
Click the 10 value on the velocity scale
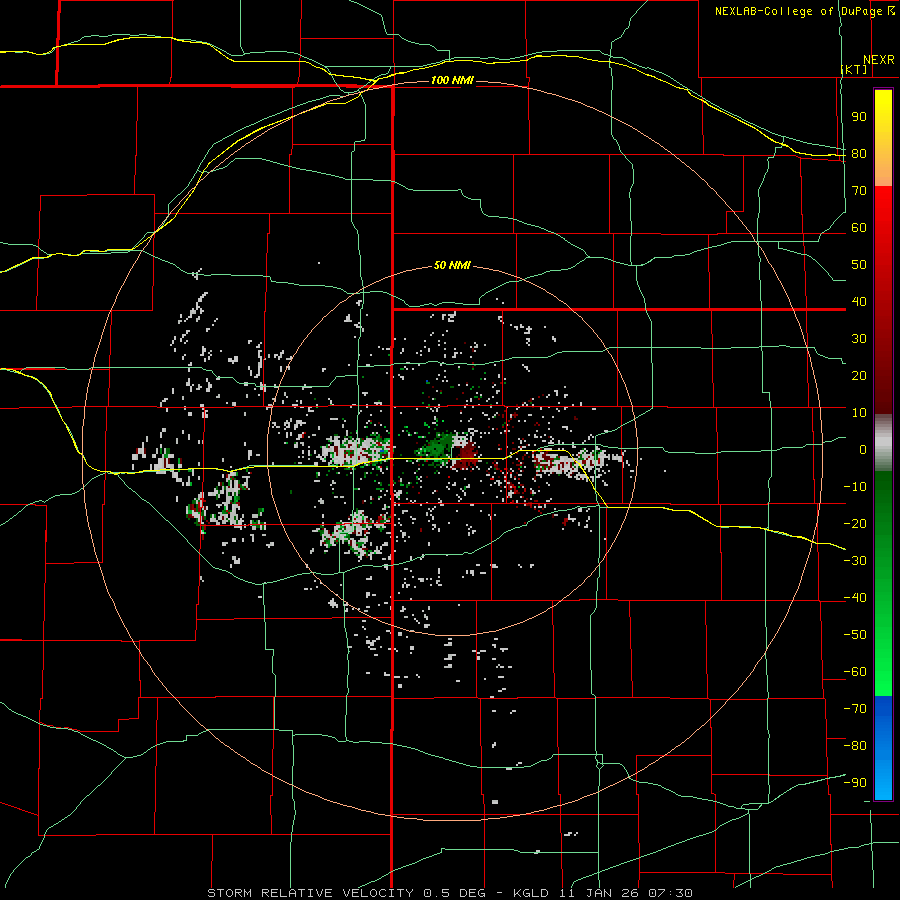pyautogui.click(x=859, y=413)
